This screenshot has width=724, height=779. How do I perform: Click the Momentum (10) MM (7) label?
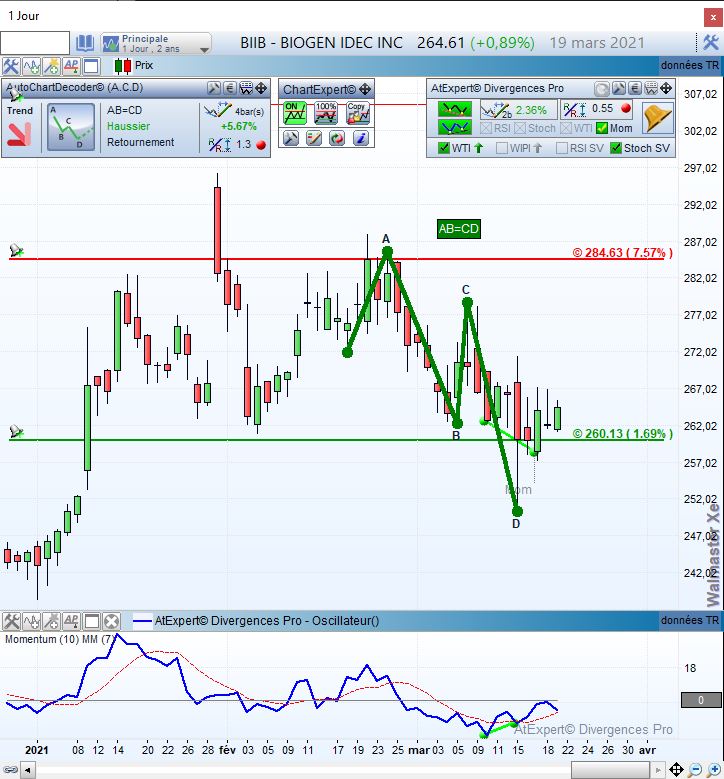[60, 639]
